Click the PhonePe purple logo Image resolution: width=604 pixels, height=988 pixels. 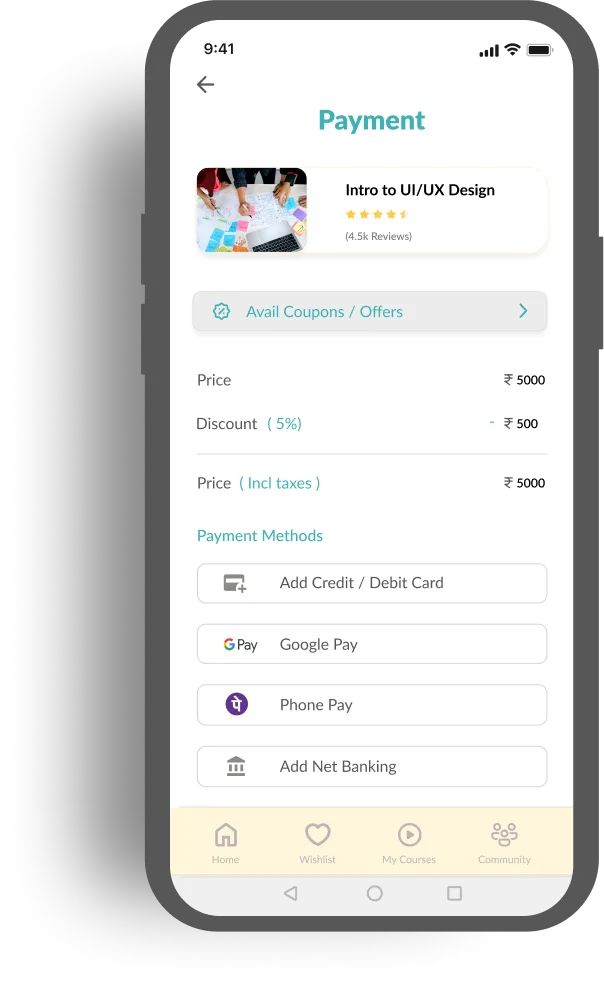237,704
